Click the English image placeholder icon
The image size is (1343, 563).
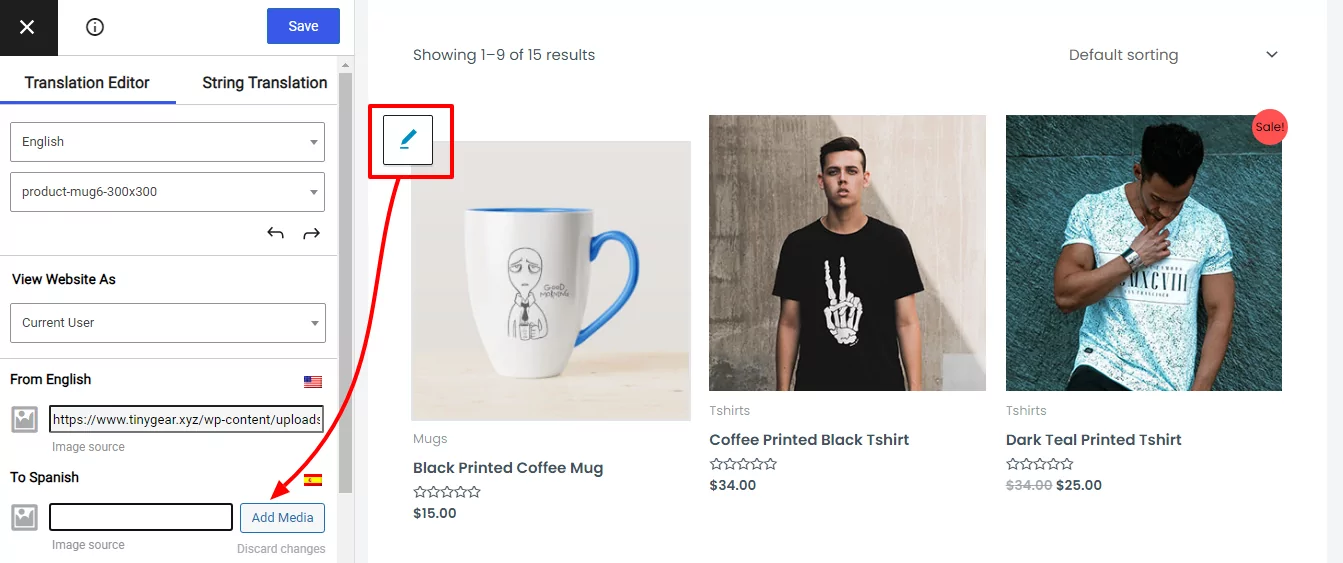pyautogui.click(x=25, y=419)
